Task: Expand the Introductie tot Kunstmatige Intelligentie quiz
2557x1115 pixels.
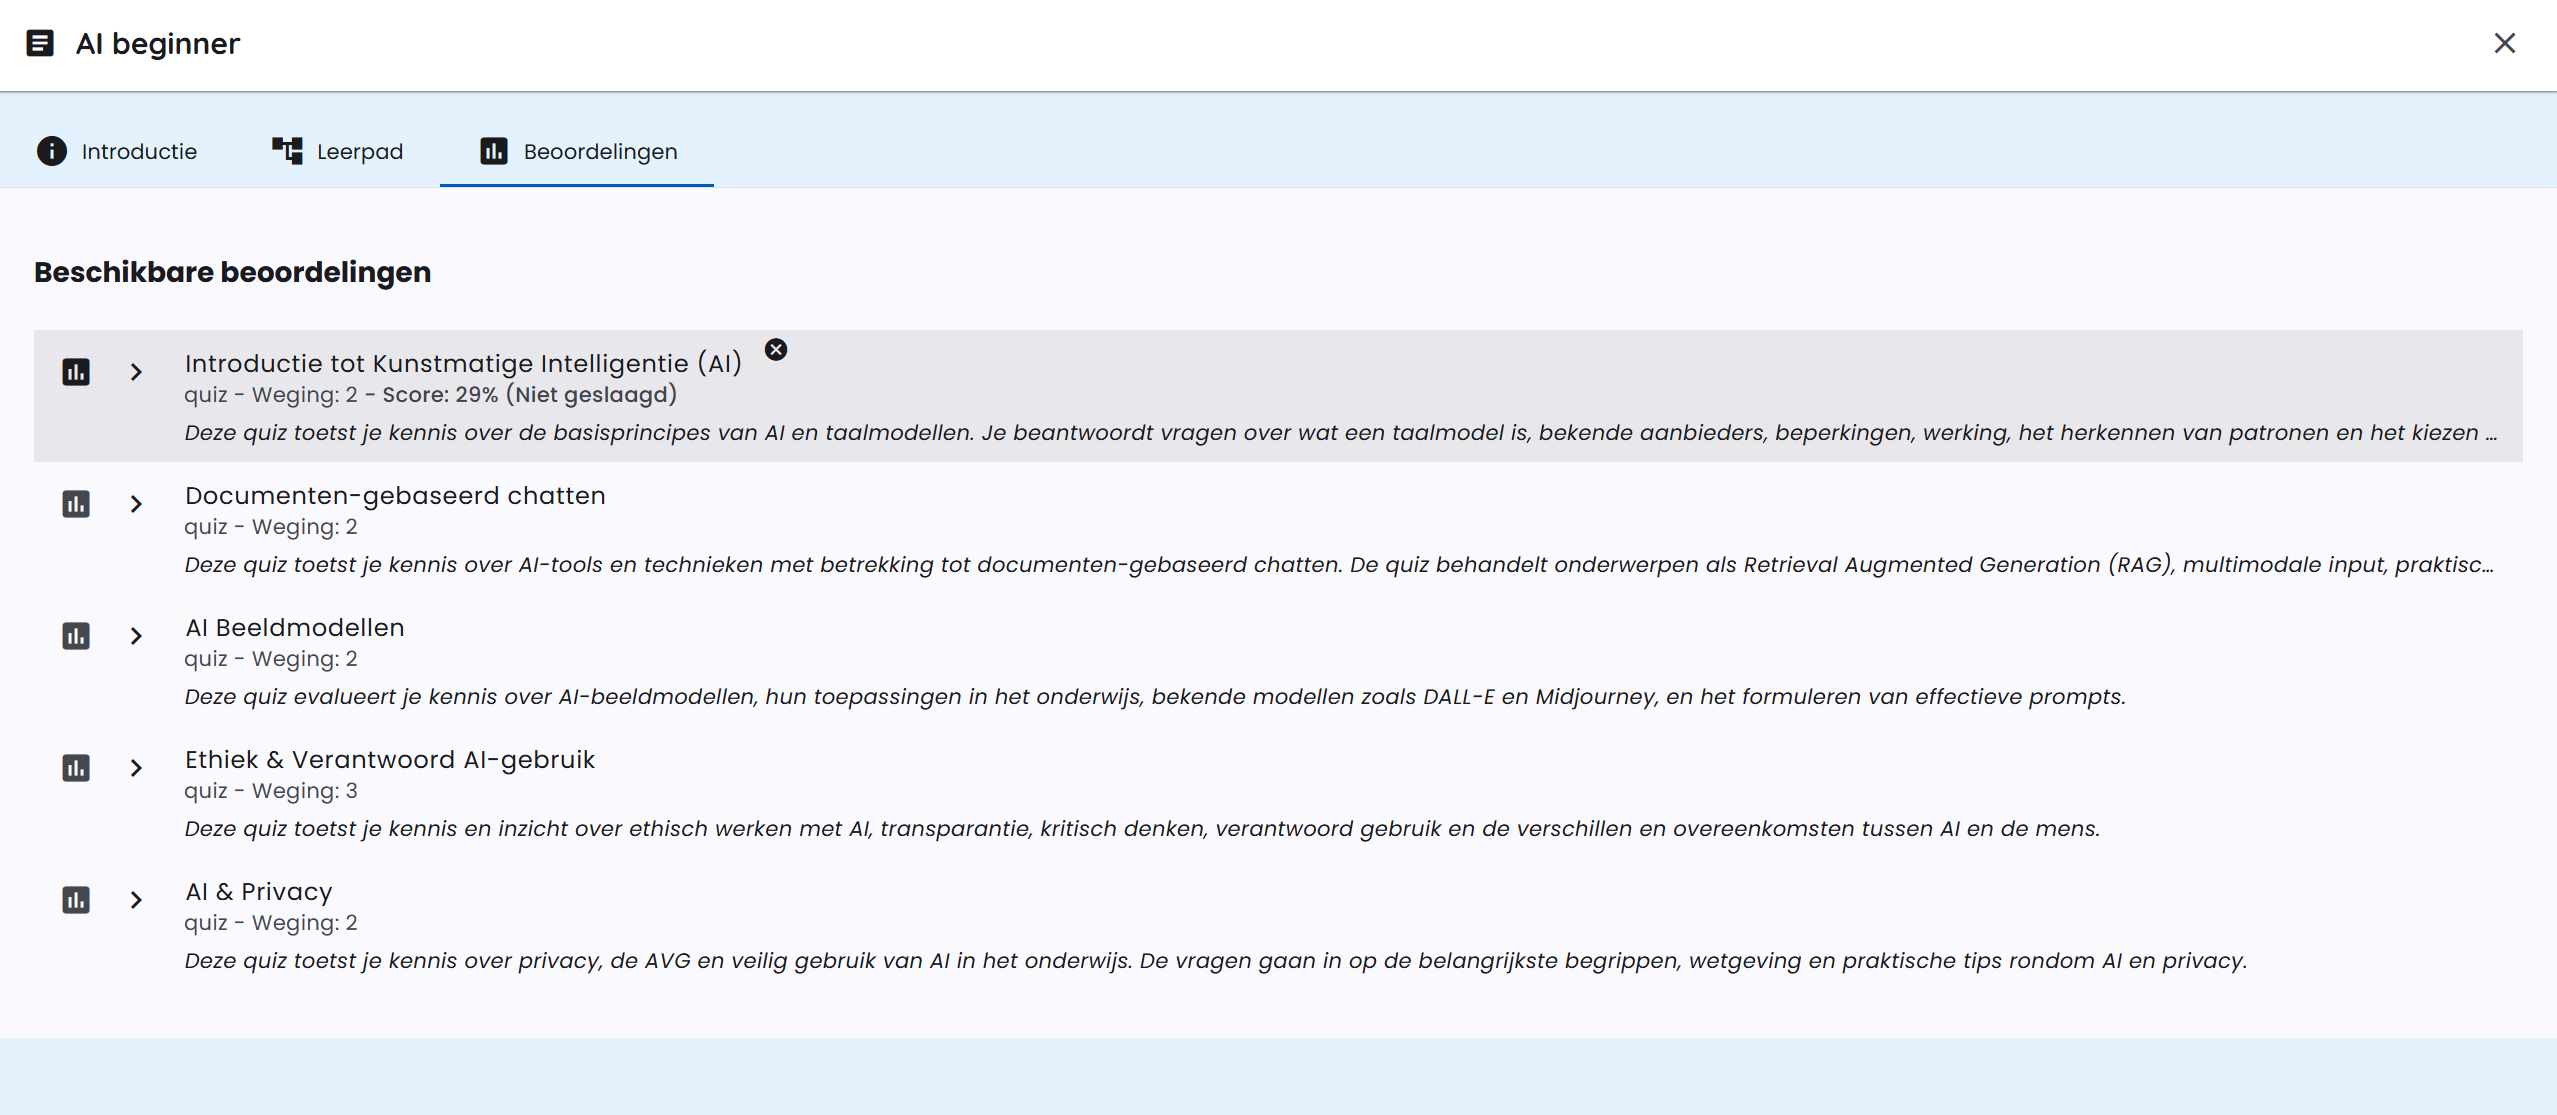Action: coord(136,372)
